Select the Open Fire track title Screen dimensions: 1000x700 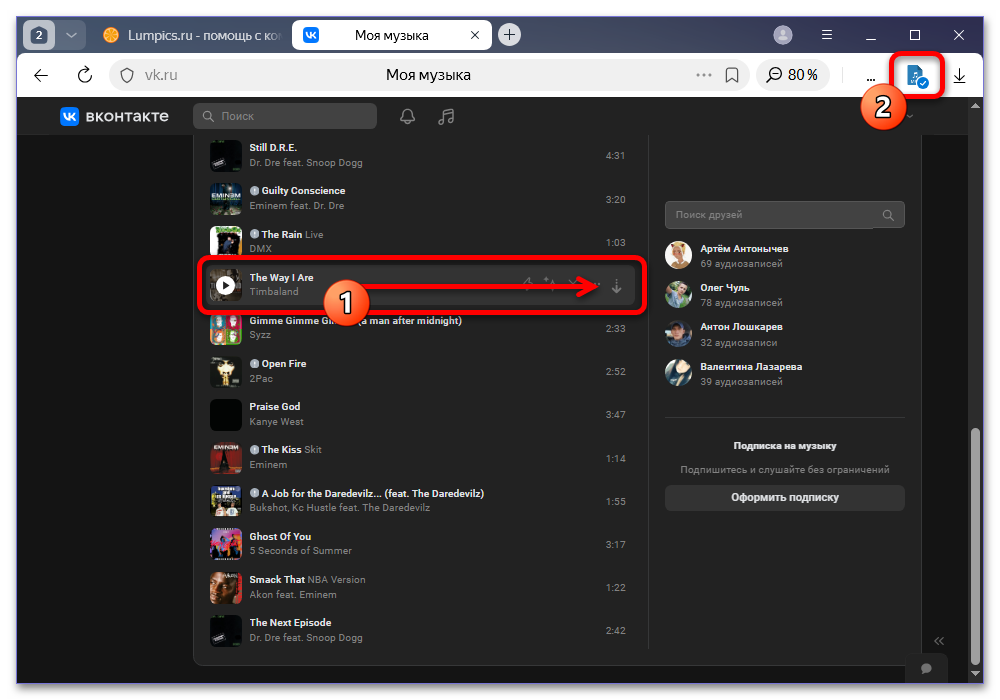[x=284, y=363]
